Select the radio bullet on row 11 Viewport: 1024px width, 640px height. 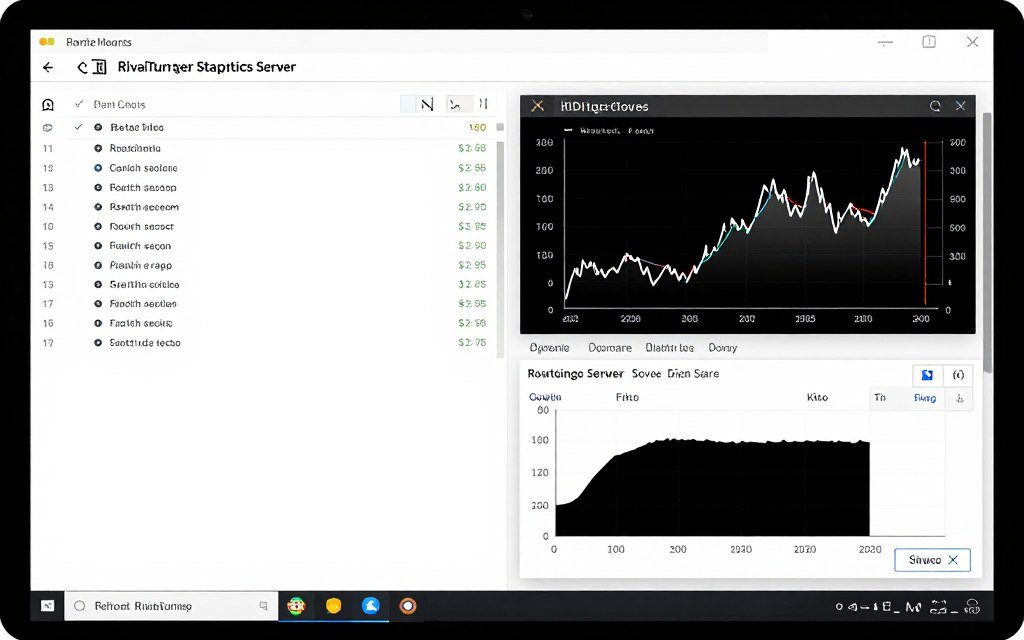[x=98, y=148]
